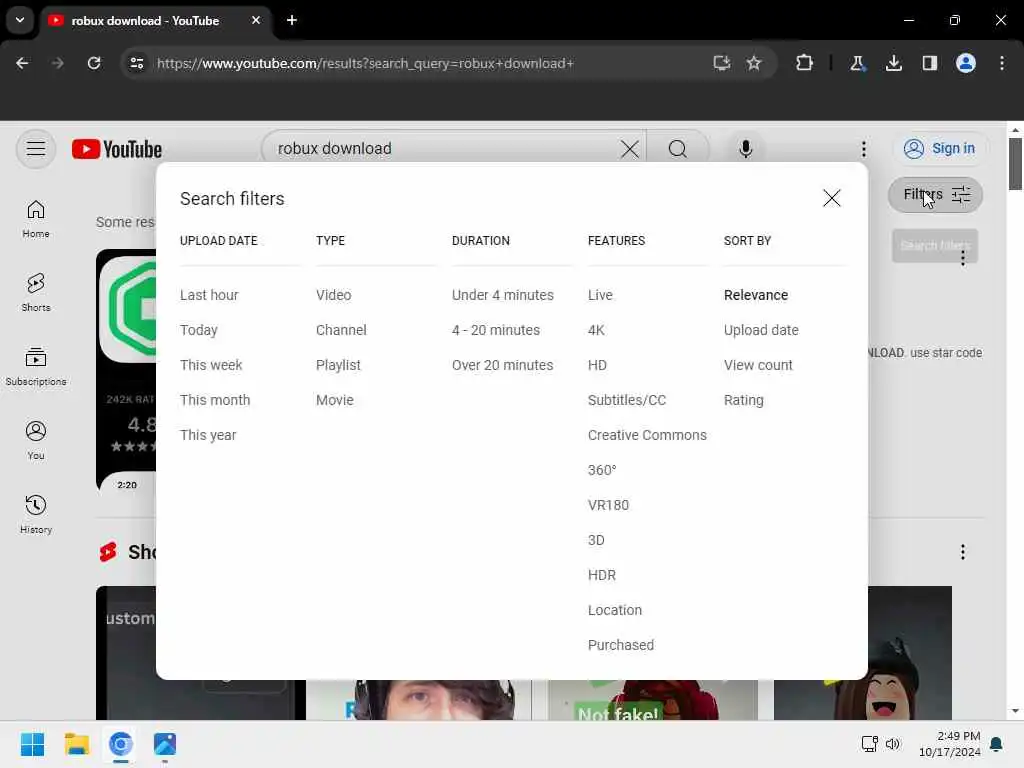Click the YouTube logo

pos(117,149)
